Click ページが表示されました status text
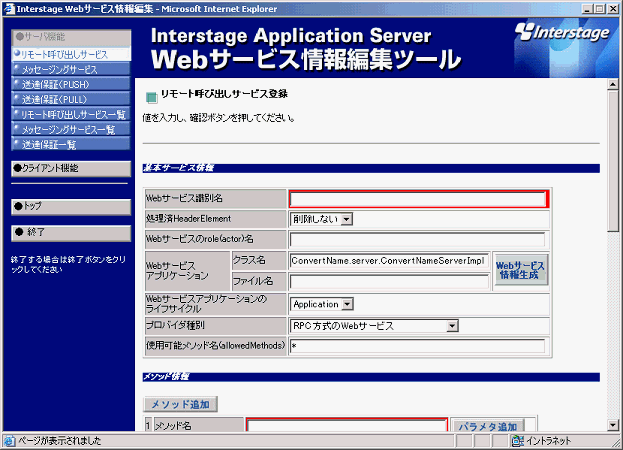Viewport: 623px width, 450px height. click(x=60, y=441)
